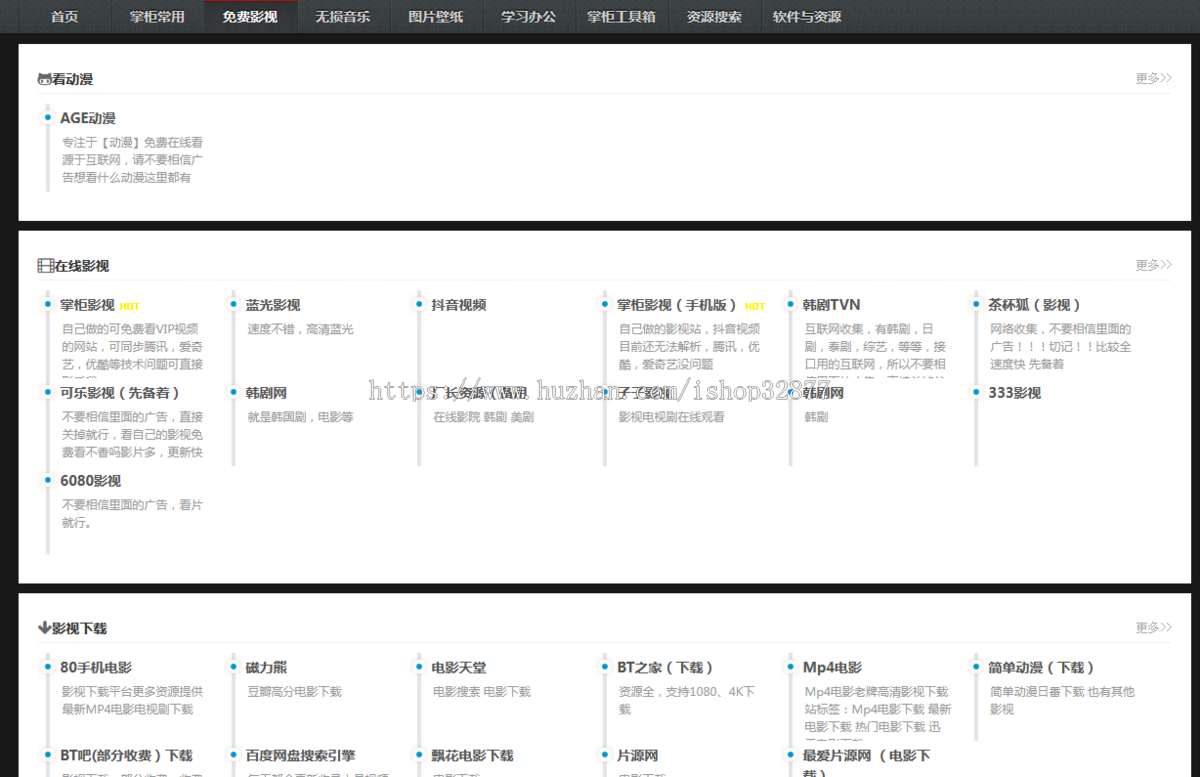
Task: Visit the Mp4电影 link
Action: (832, 667)
